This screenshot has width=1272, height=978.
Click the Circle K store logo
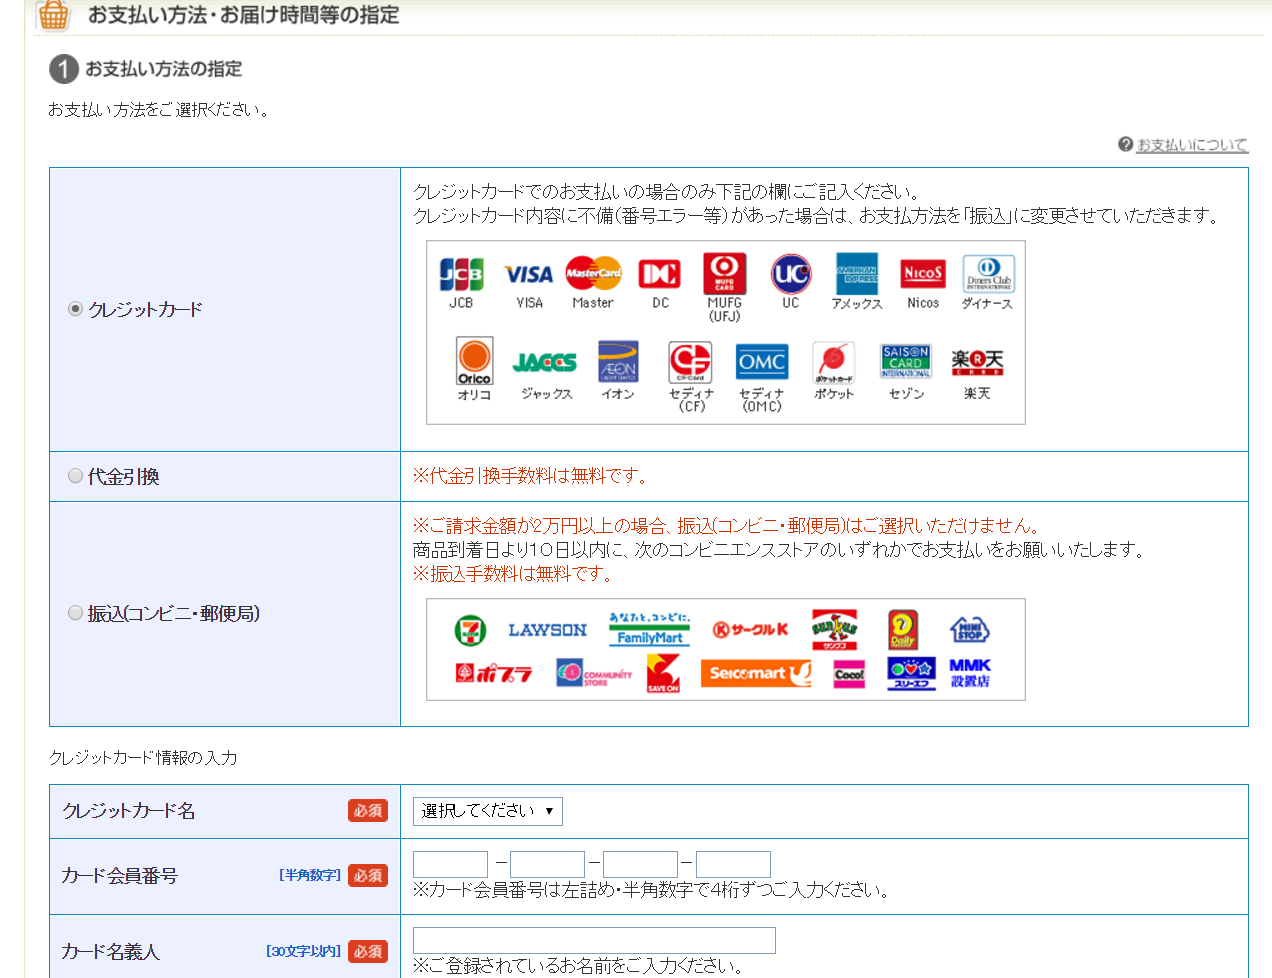pyautogui.click(x=750, y=630)
